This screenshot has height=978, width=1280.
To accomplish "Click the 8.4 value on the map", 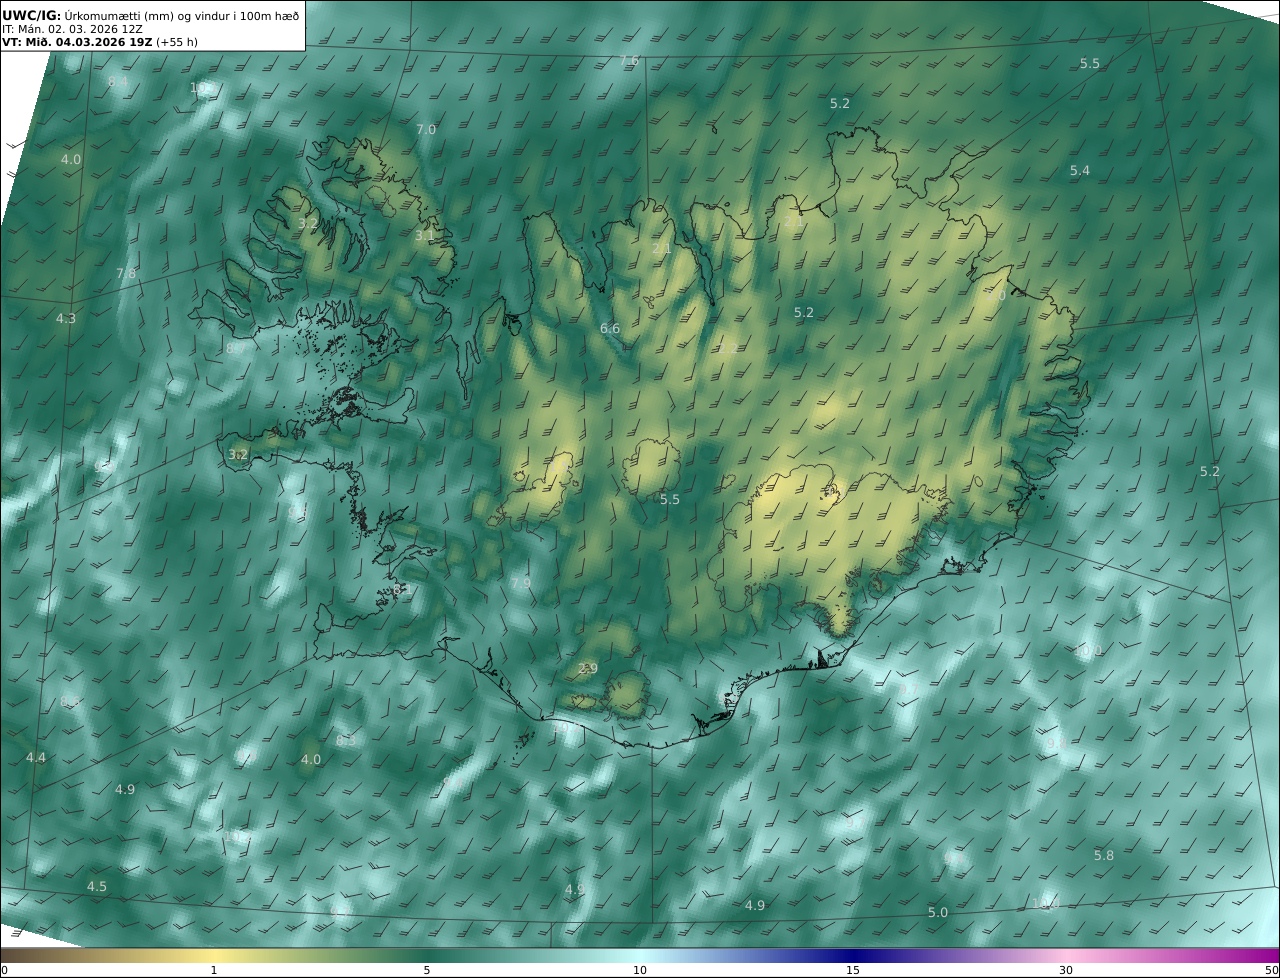I will (118, 82).
